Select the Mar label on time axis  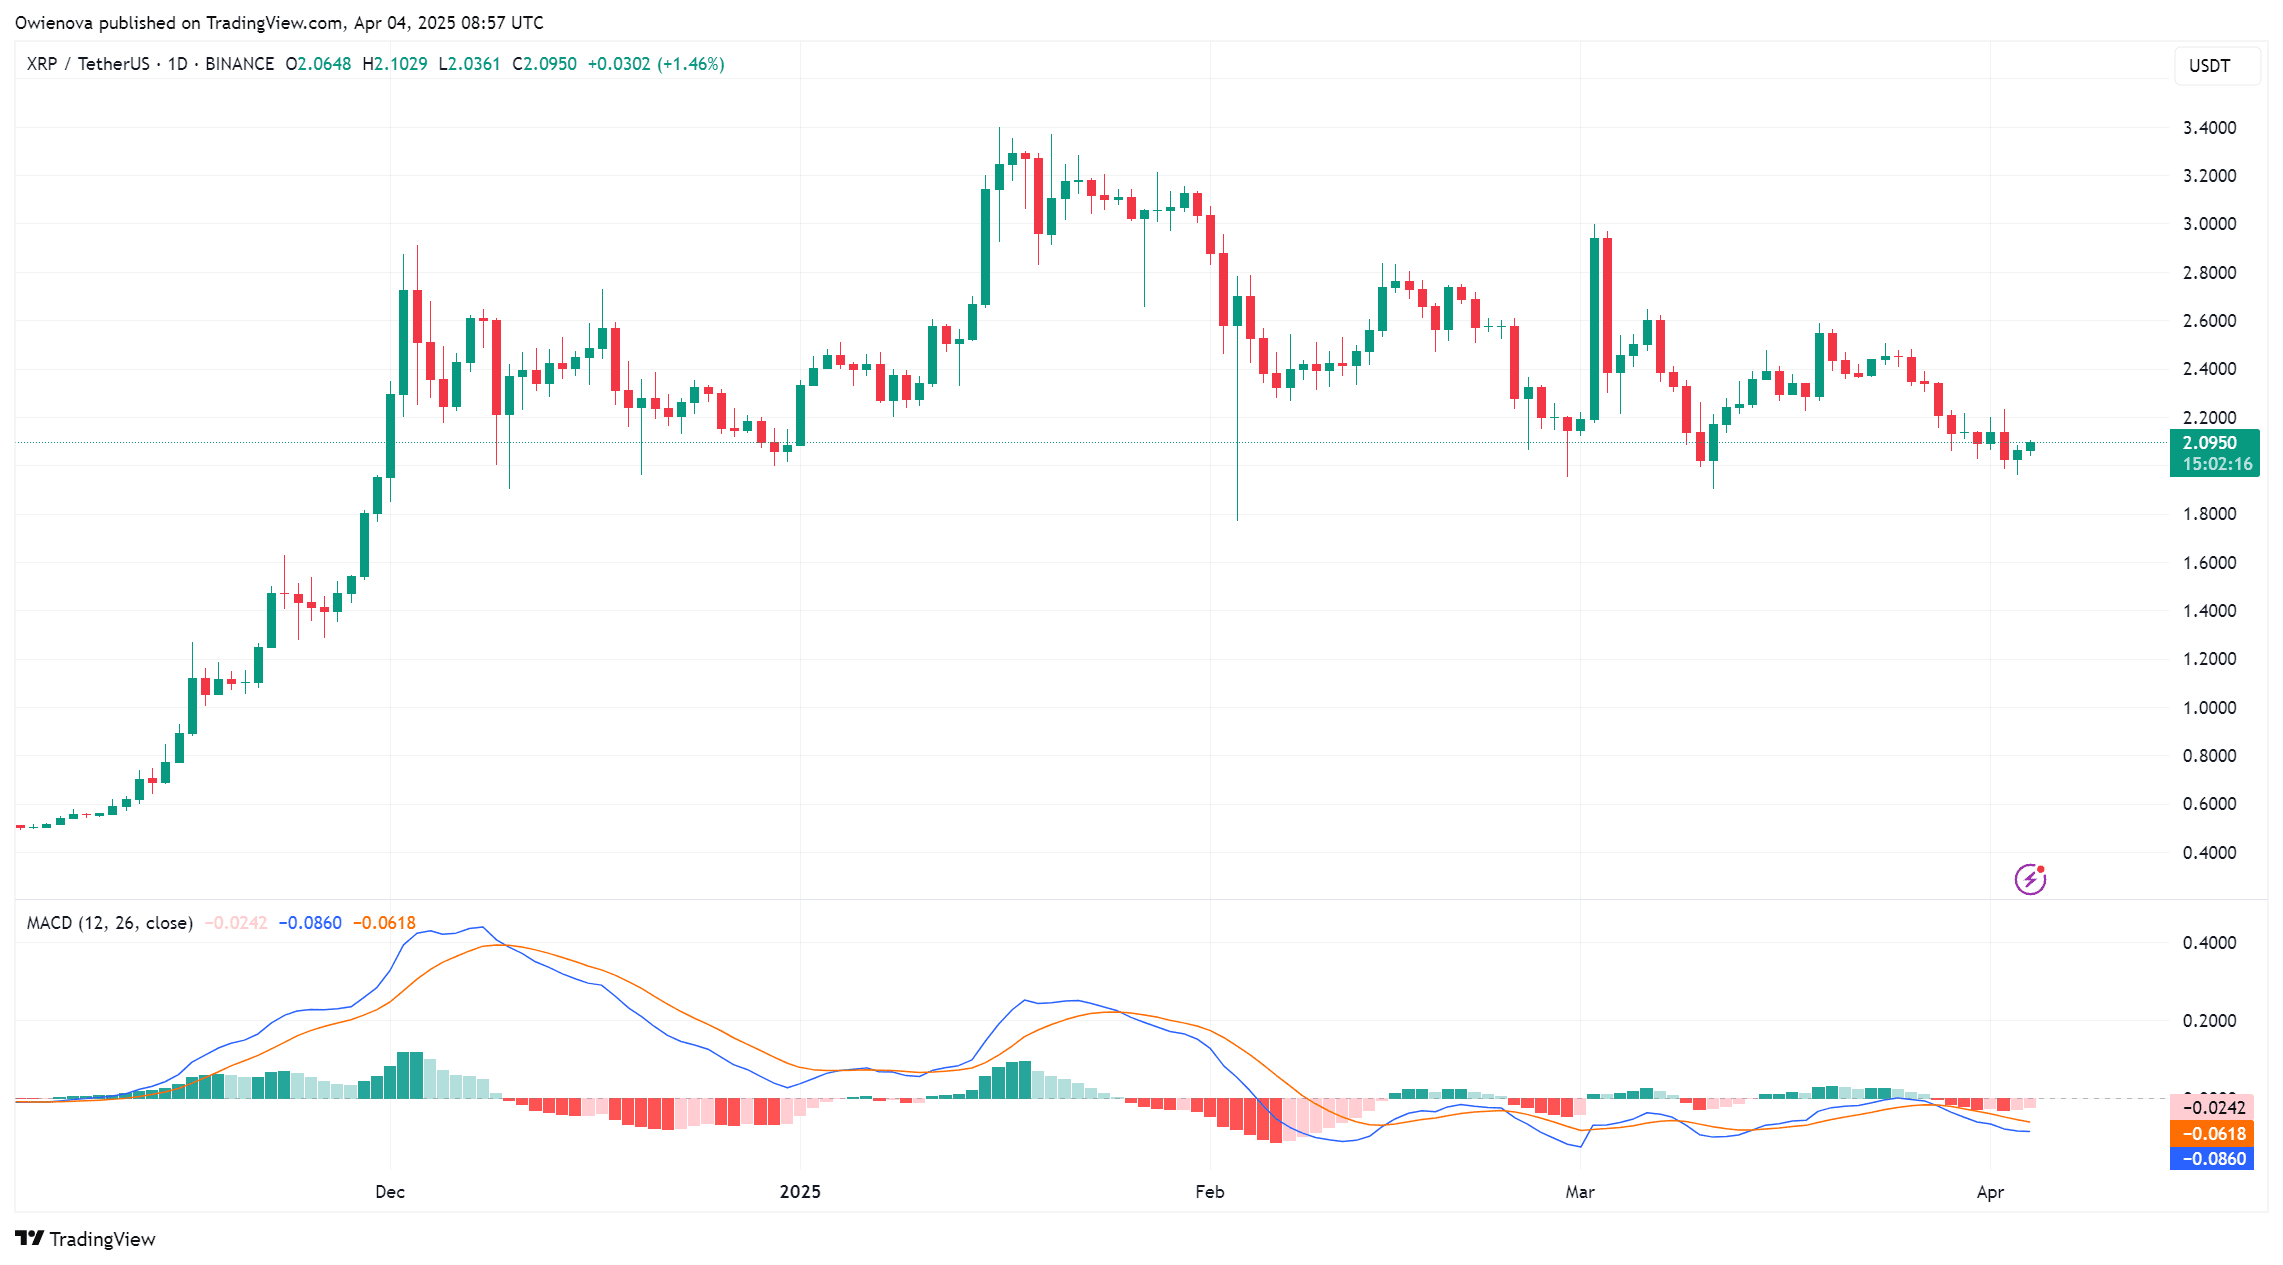1580,1191
